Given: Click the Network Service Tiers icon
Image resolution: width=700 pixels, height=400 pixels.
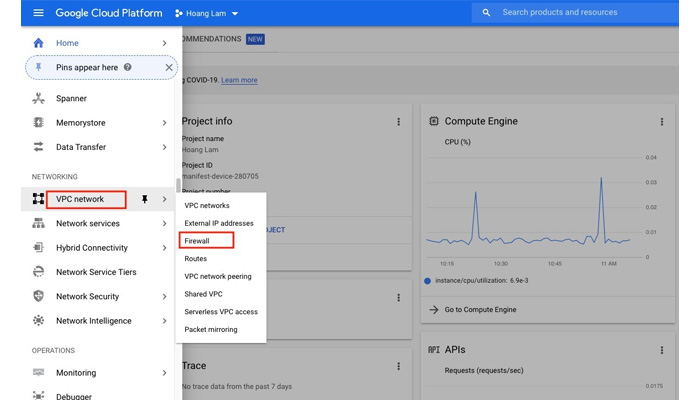Looking at the screenshot, I should coord(38,272).
